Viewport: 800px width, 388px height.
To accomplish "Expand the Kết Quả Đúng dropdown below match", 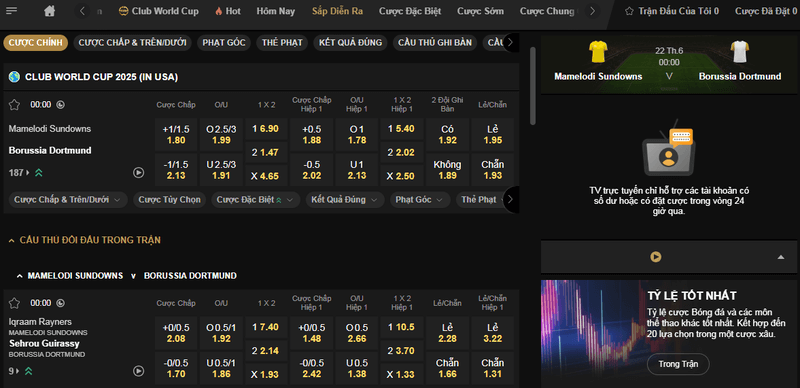I will [x=344, y=200].
